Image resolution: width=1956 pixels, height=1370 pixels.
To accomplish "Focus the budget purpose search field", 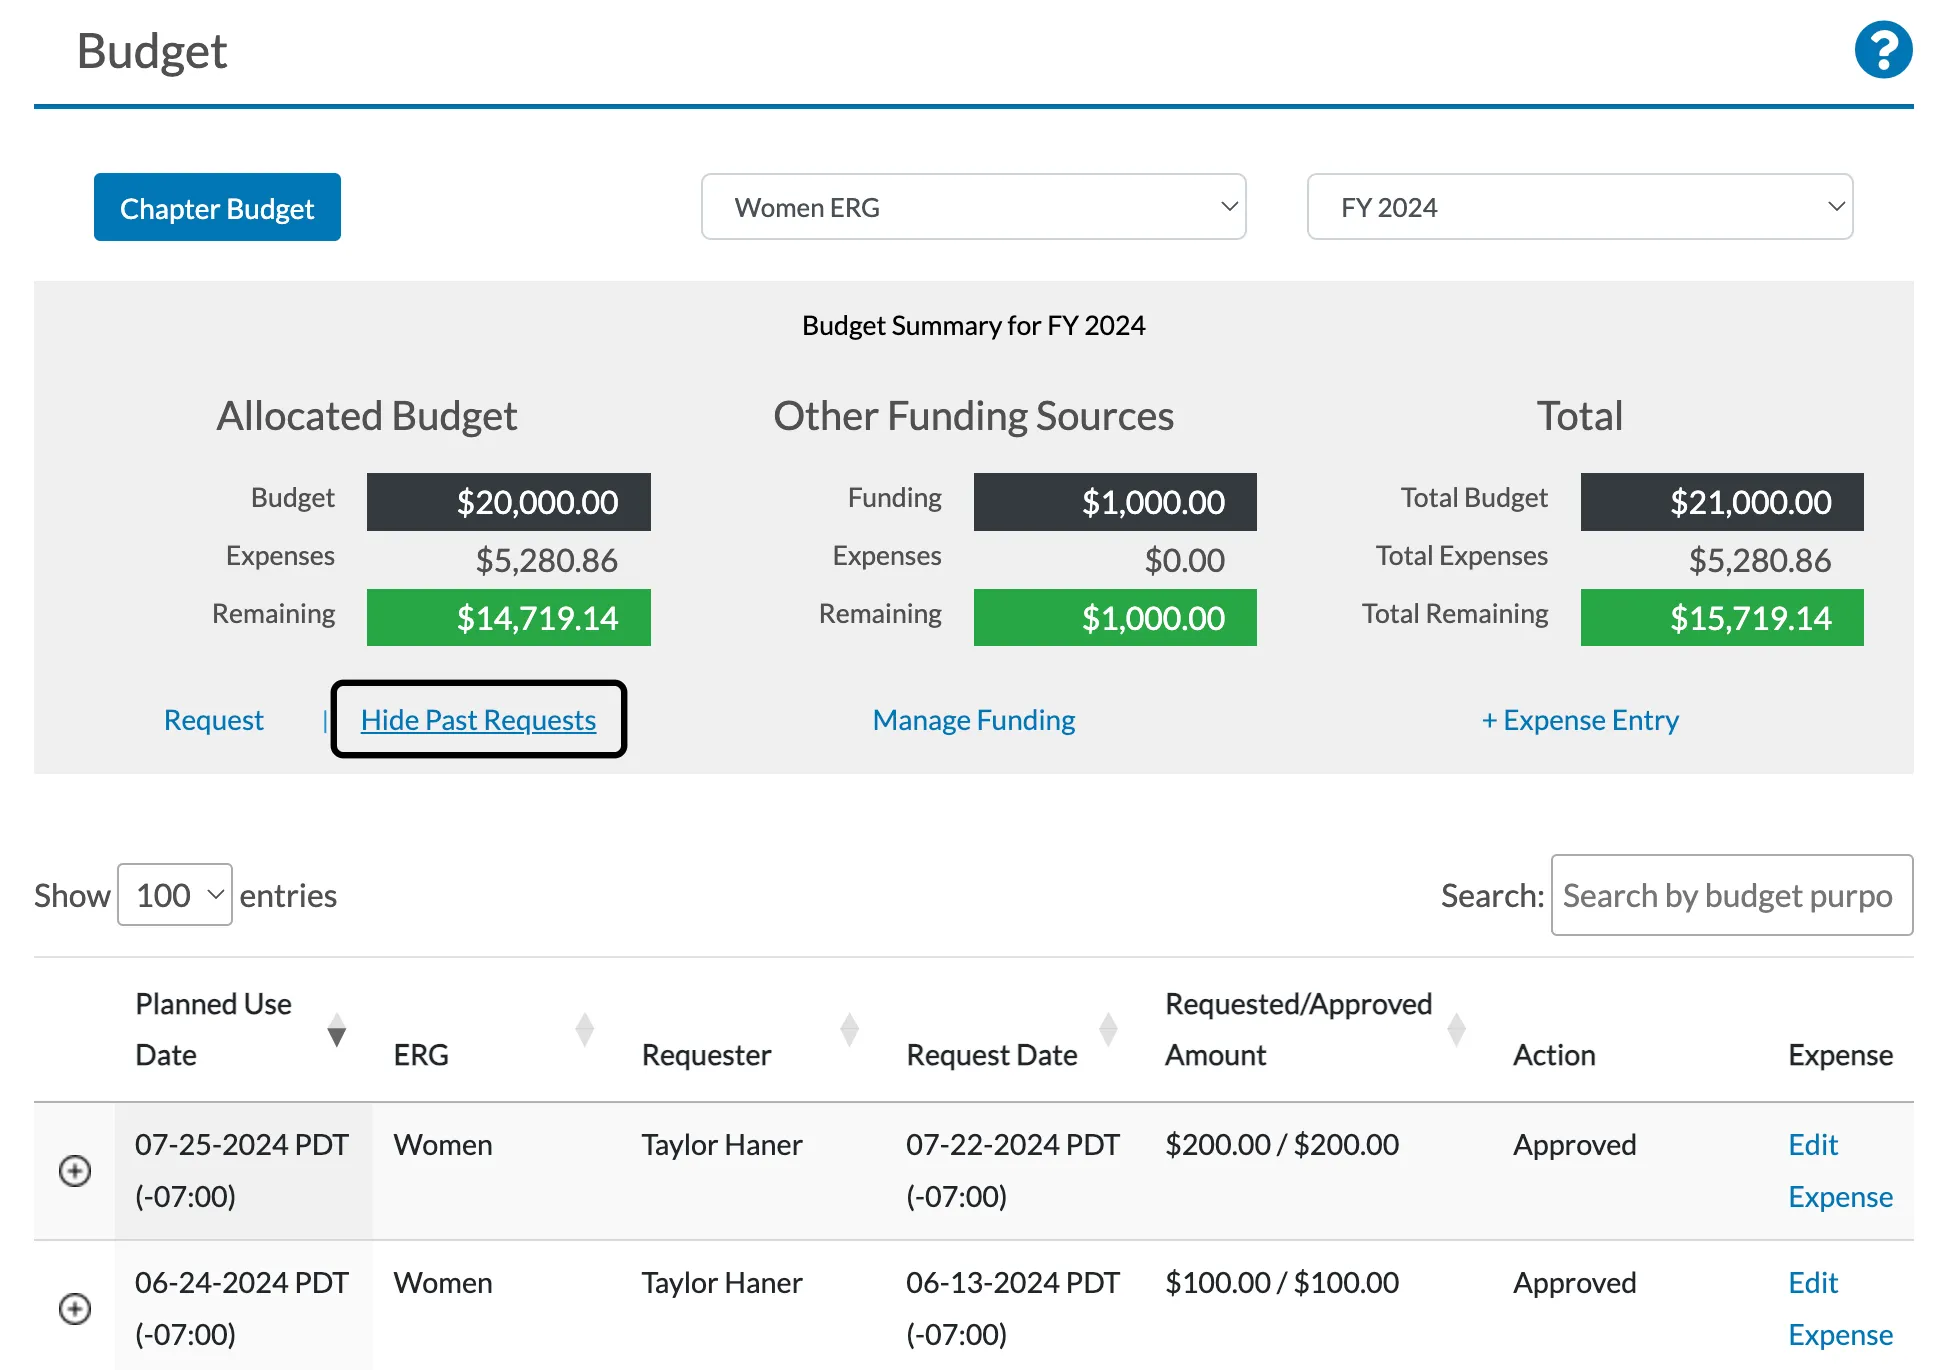I will tap(1732, 895).
